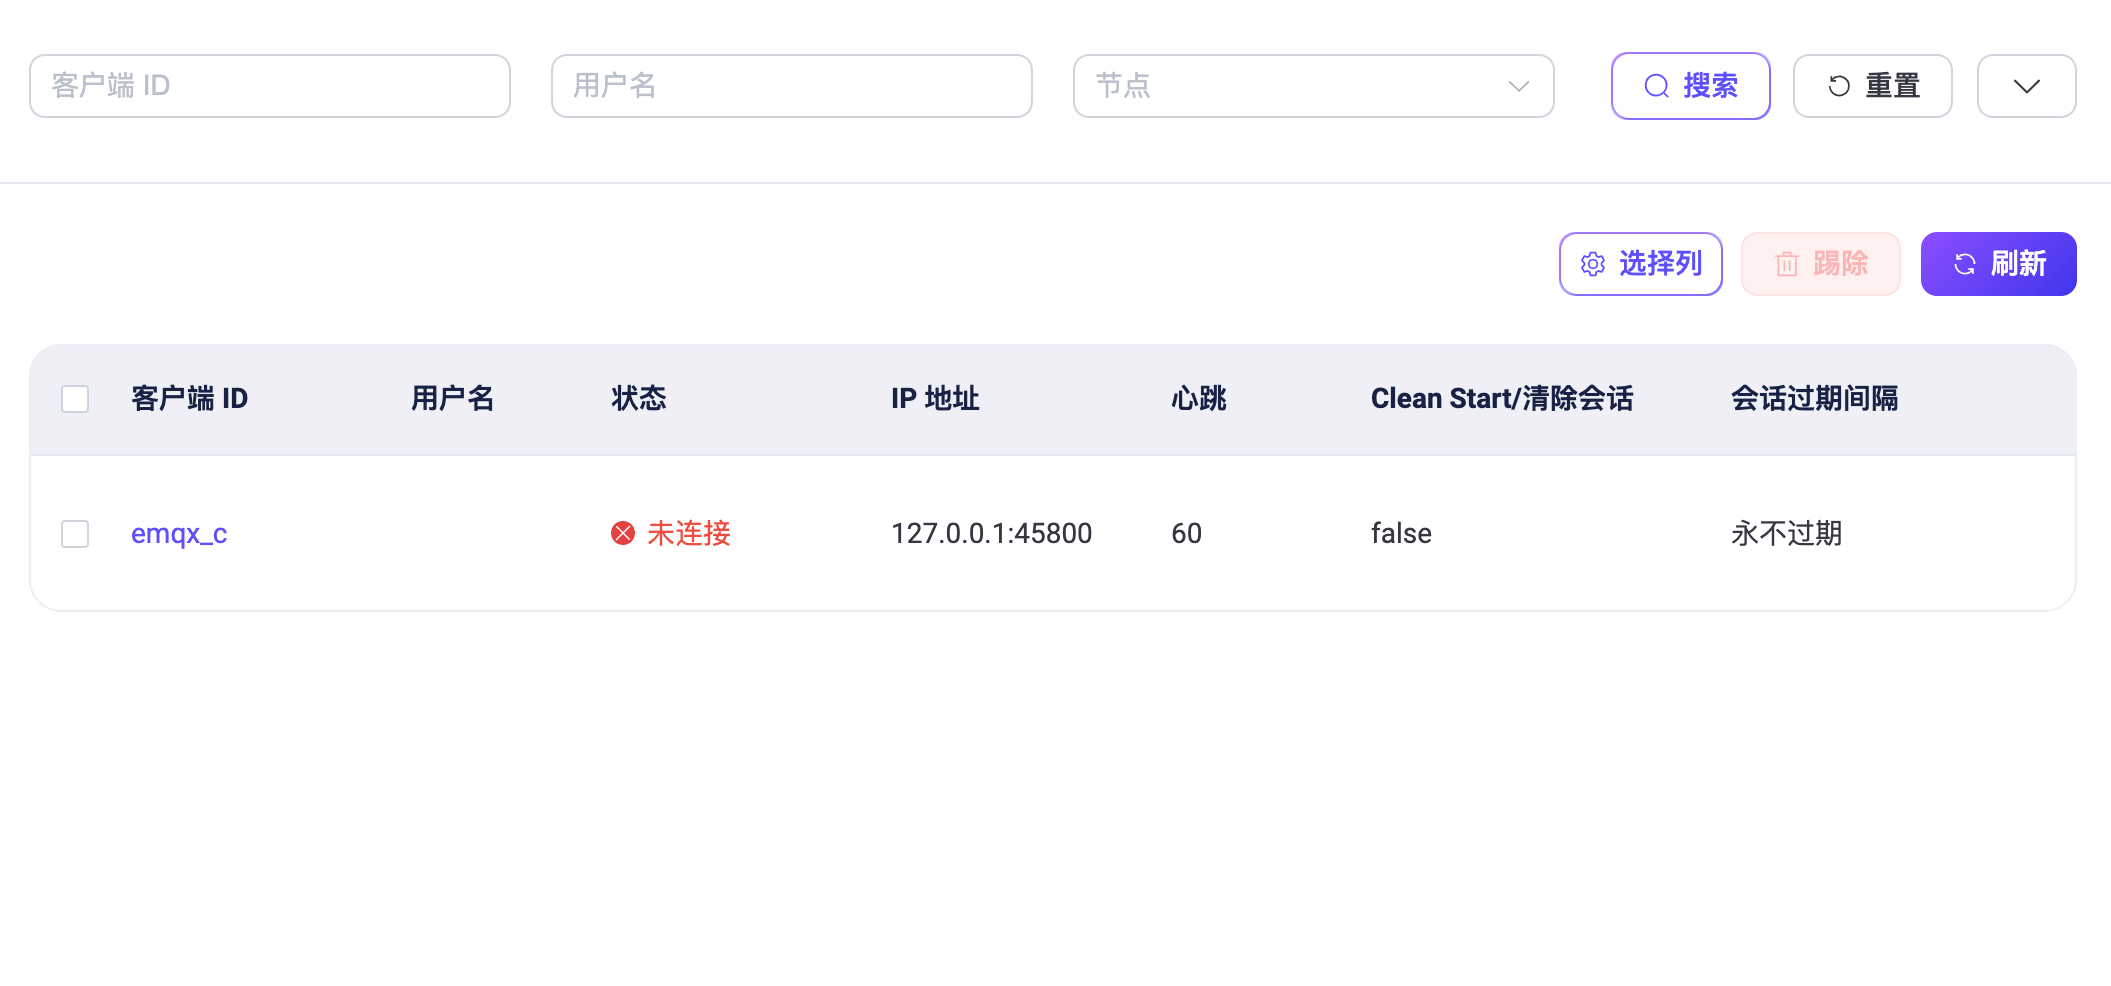This screenshot has height=986, width=2111.
Task: Click the reset circular arrow icon beside 重置
Action: click(1839, 86)
